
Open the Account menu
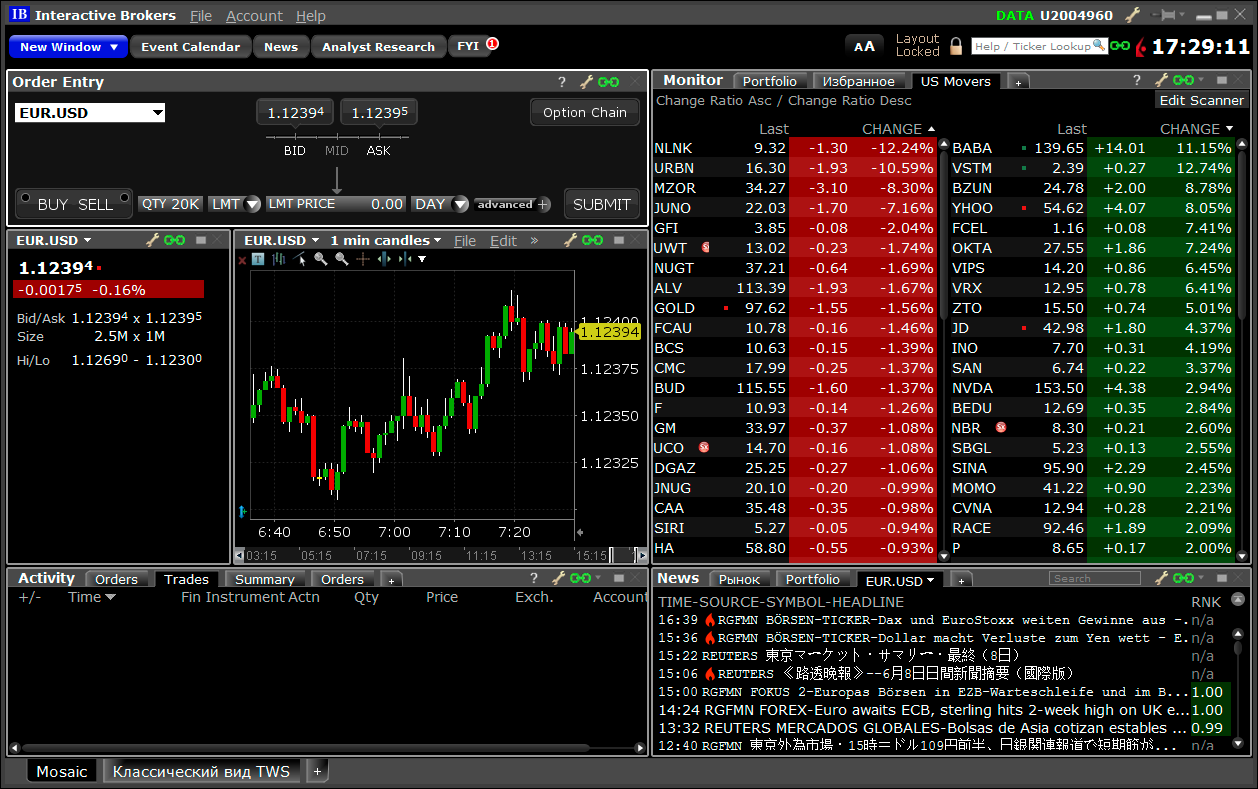point(254,16)
